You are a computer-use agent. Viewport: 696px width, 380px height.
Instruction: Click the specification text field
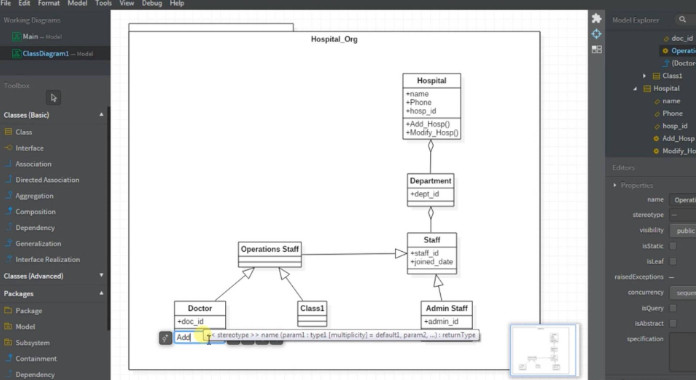coord(683,352)
